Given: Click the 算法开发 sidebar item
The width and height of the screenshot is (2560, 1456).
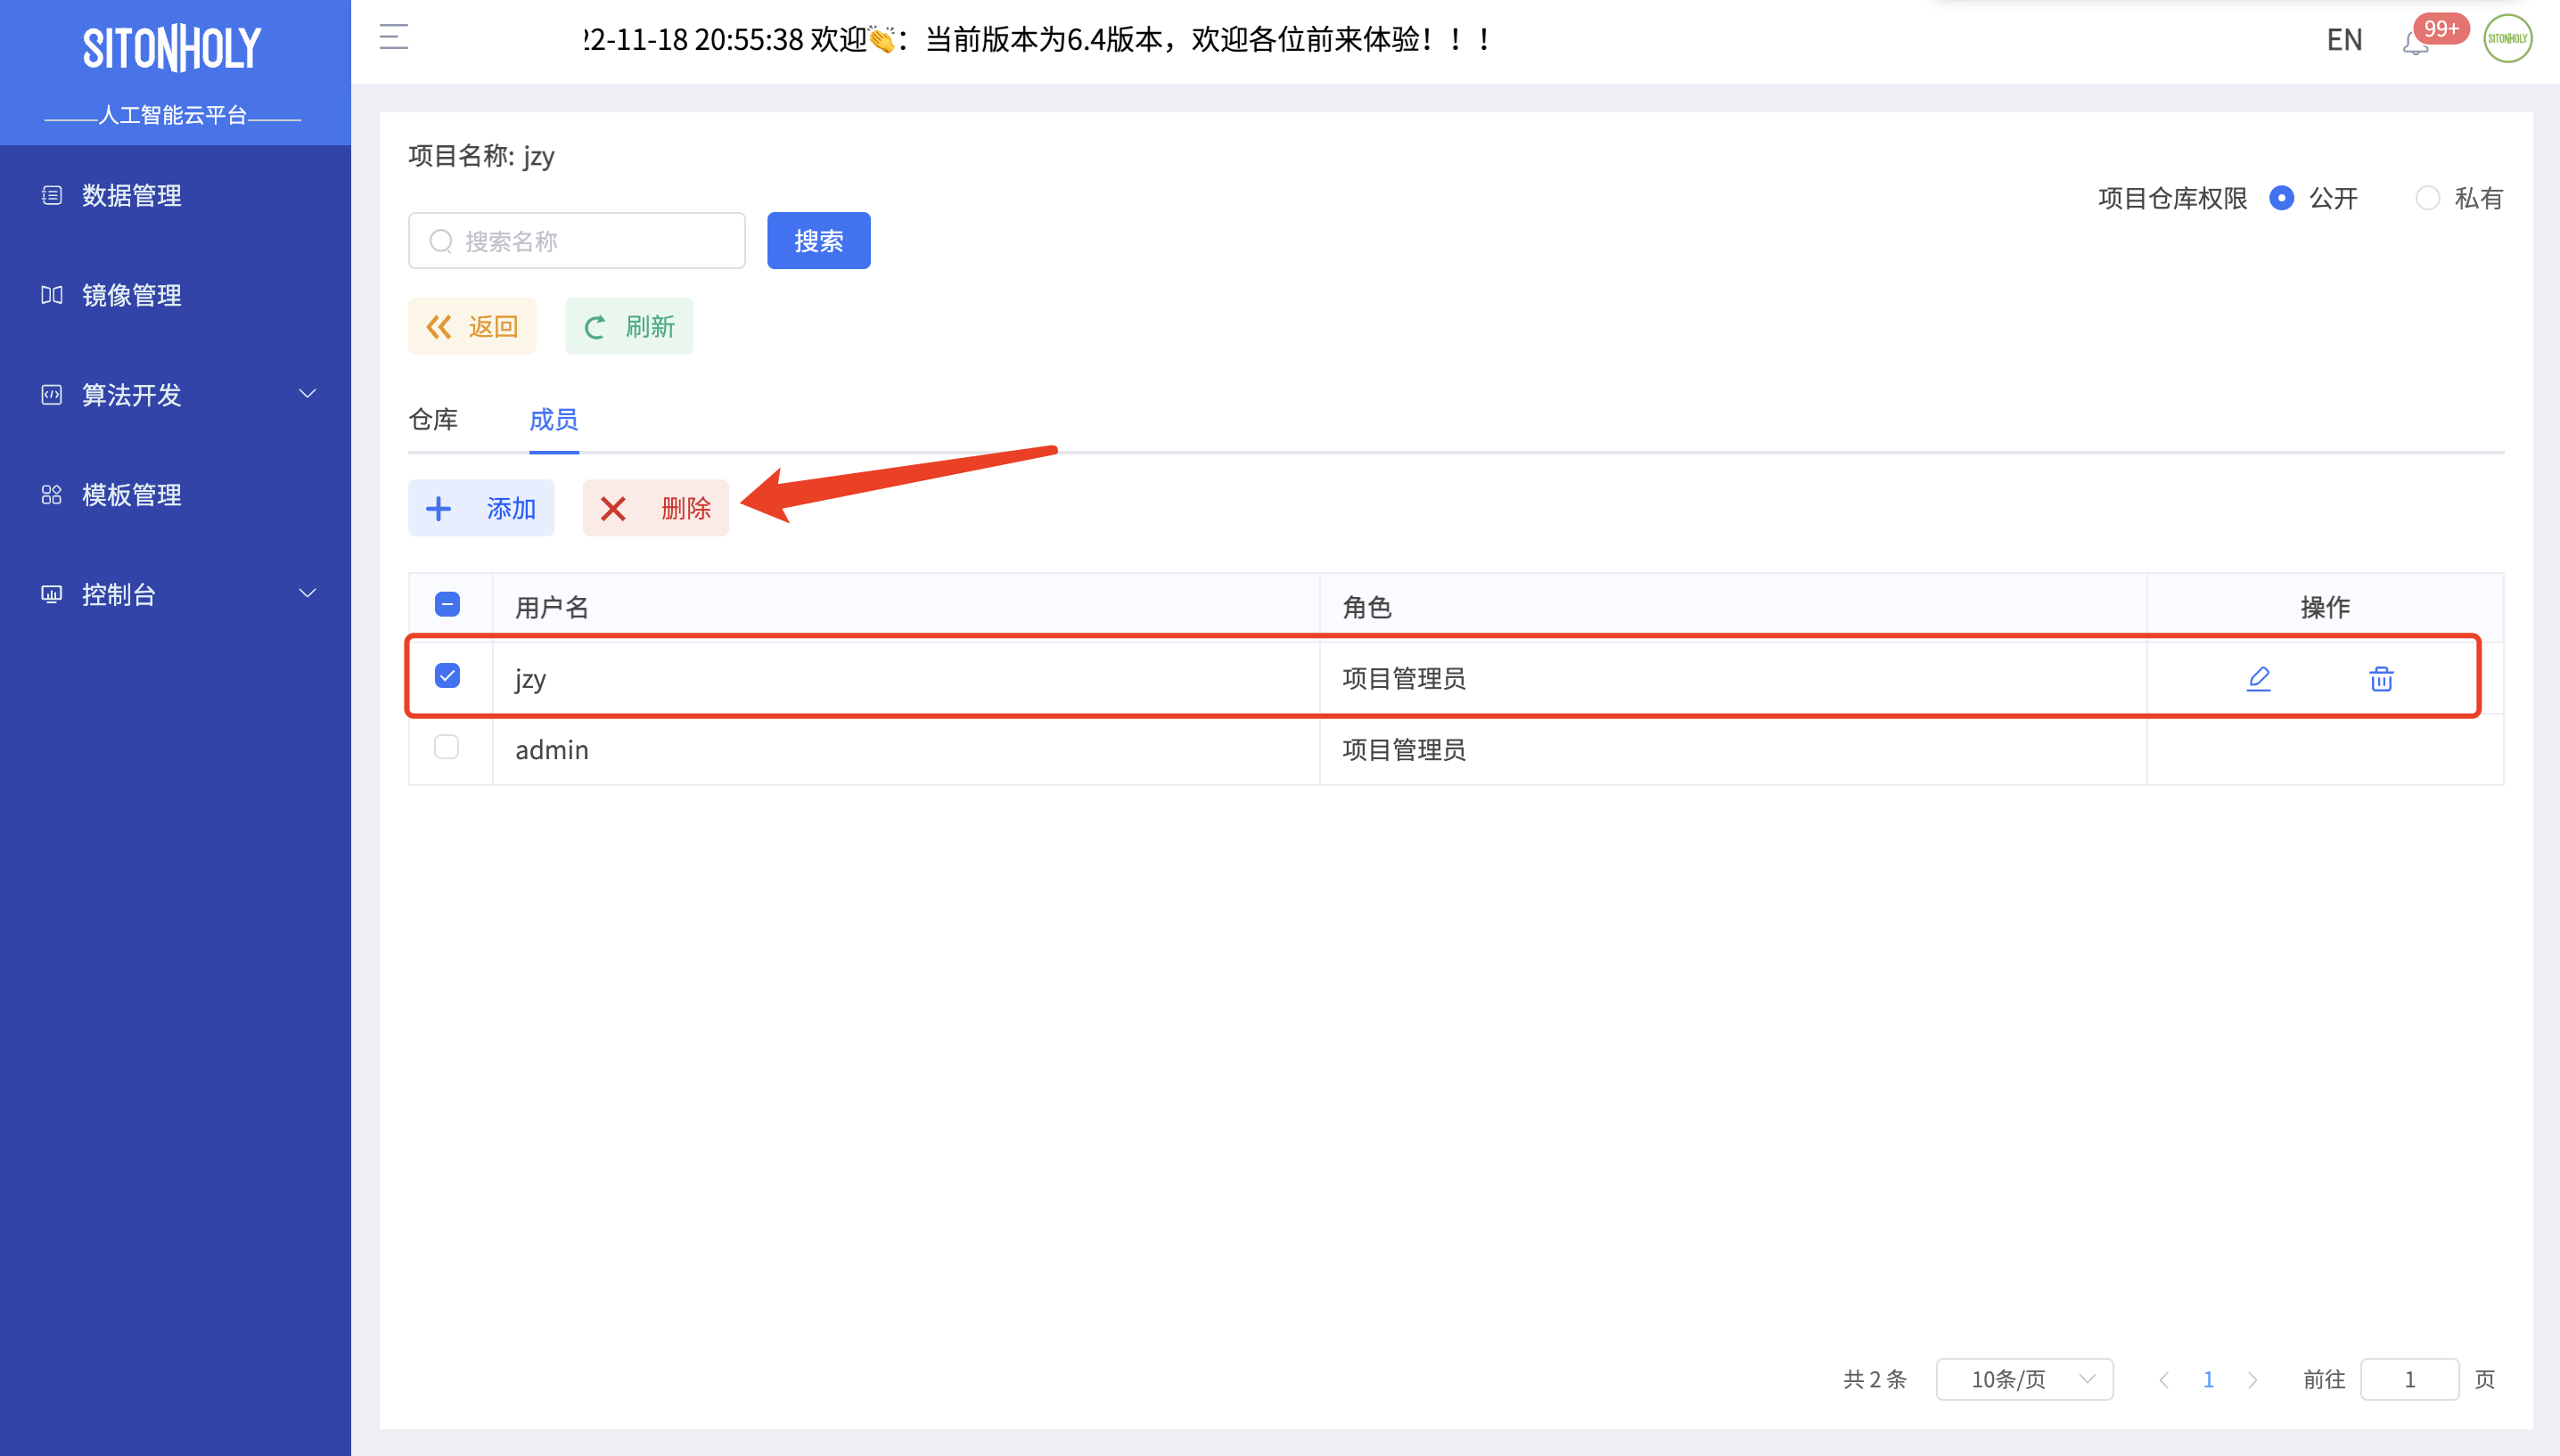Looking at the screenshot, I should [x=175, y=394].
